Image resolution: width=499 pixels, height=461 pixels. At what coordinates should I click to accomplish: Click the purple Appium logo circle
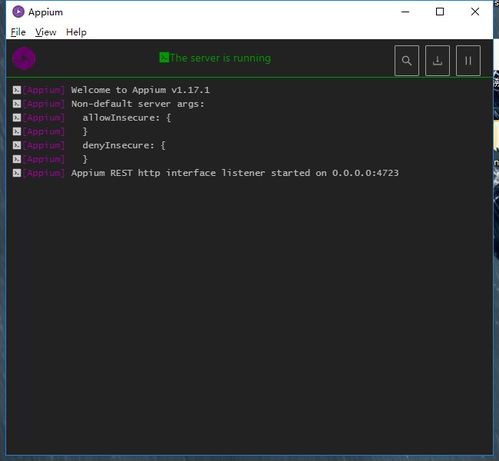pyautogui.click(x=24, y=58)
